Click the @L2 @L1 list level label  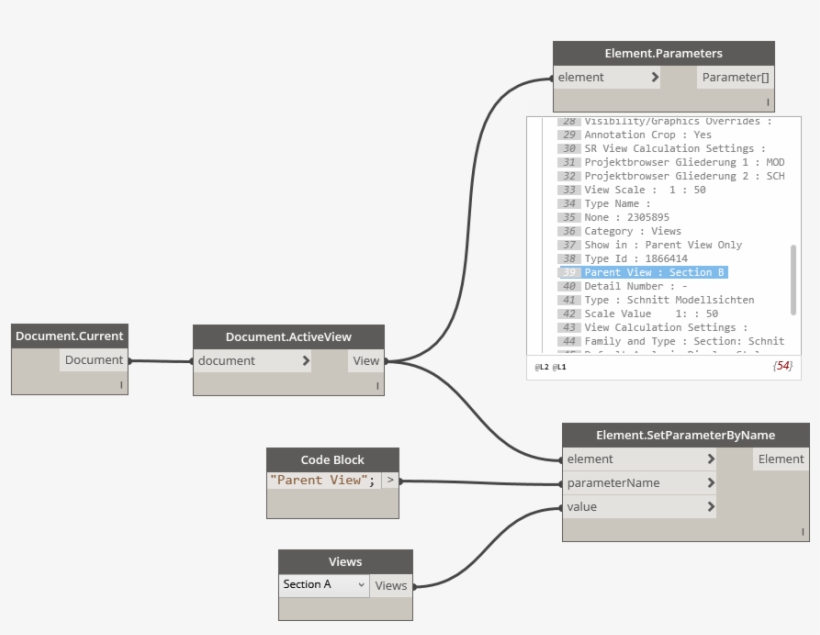(x=550, y=367)
